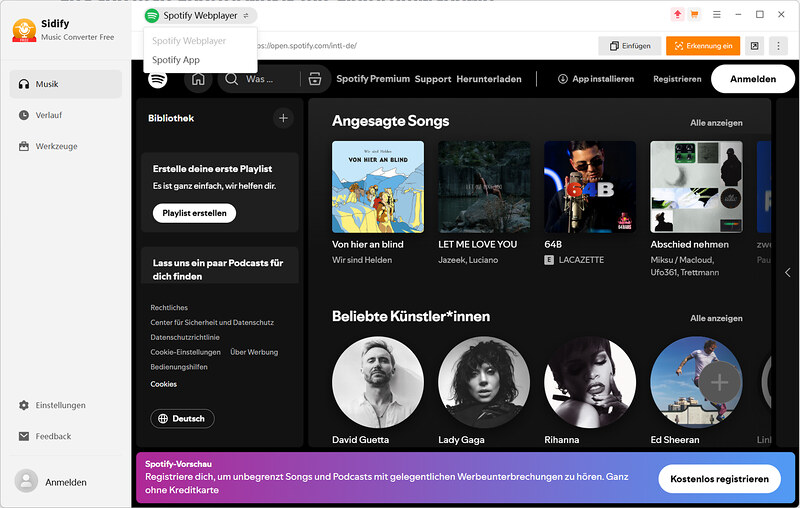800x508 pixels.
Task: Open the Support link
Action: coord(433,79)
